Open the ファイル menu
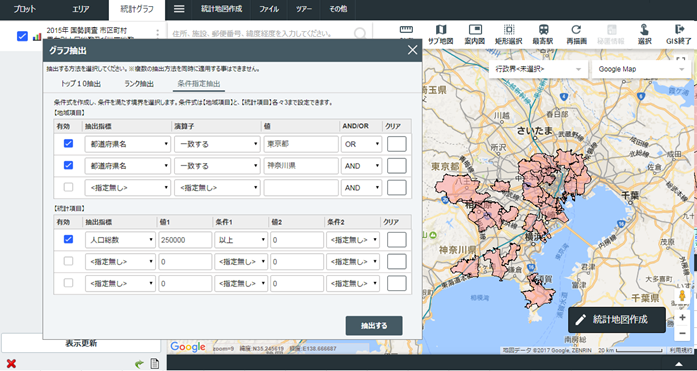 point(269,9)
